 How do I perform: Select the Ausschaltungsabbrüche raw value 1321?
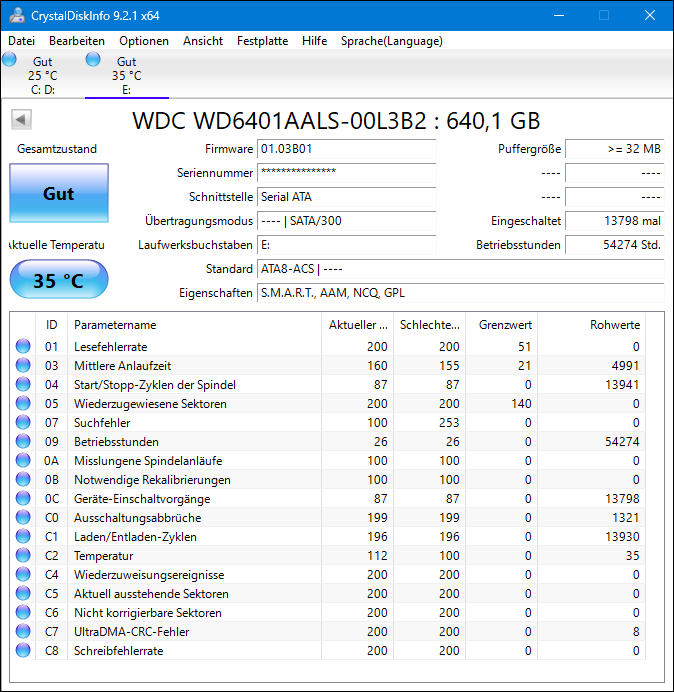point(625,518)
